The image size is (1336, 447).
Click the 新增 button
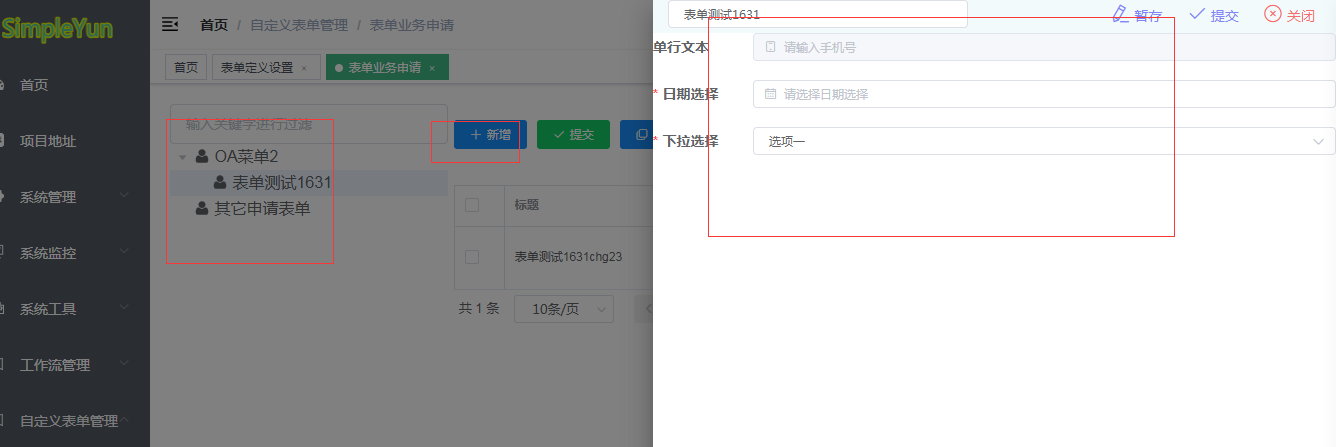(x=490, y=134)
